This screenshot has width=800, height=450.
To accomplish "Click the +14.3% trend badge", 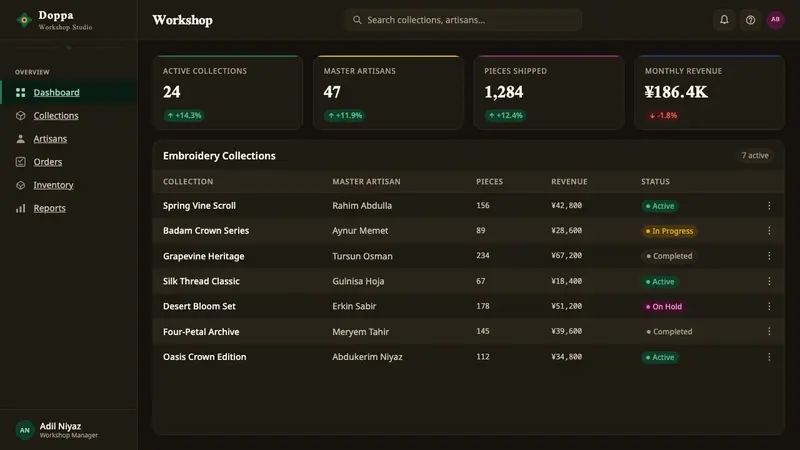I will click(x=184, y=115).
